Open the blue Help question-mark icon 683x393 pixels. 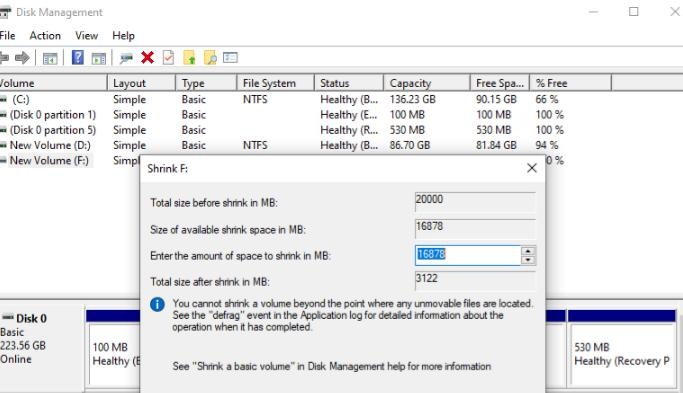[x=78, y=58]
